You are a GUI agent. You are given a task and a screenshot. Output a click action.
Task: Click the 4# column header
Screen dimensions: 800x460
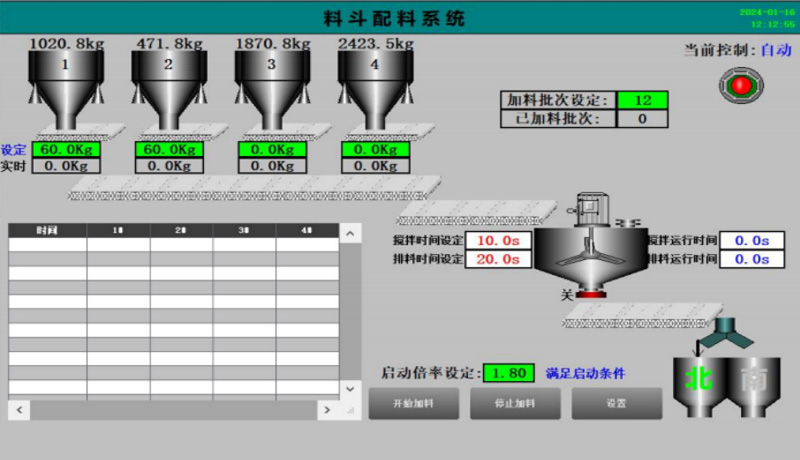pos(308,230)
